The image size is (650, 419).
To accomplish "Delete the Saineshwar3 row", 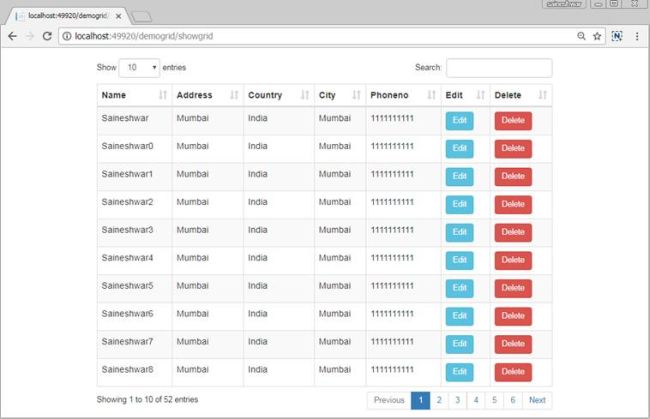I will (x=513, y=233).
